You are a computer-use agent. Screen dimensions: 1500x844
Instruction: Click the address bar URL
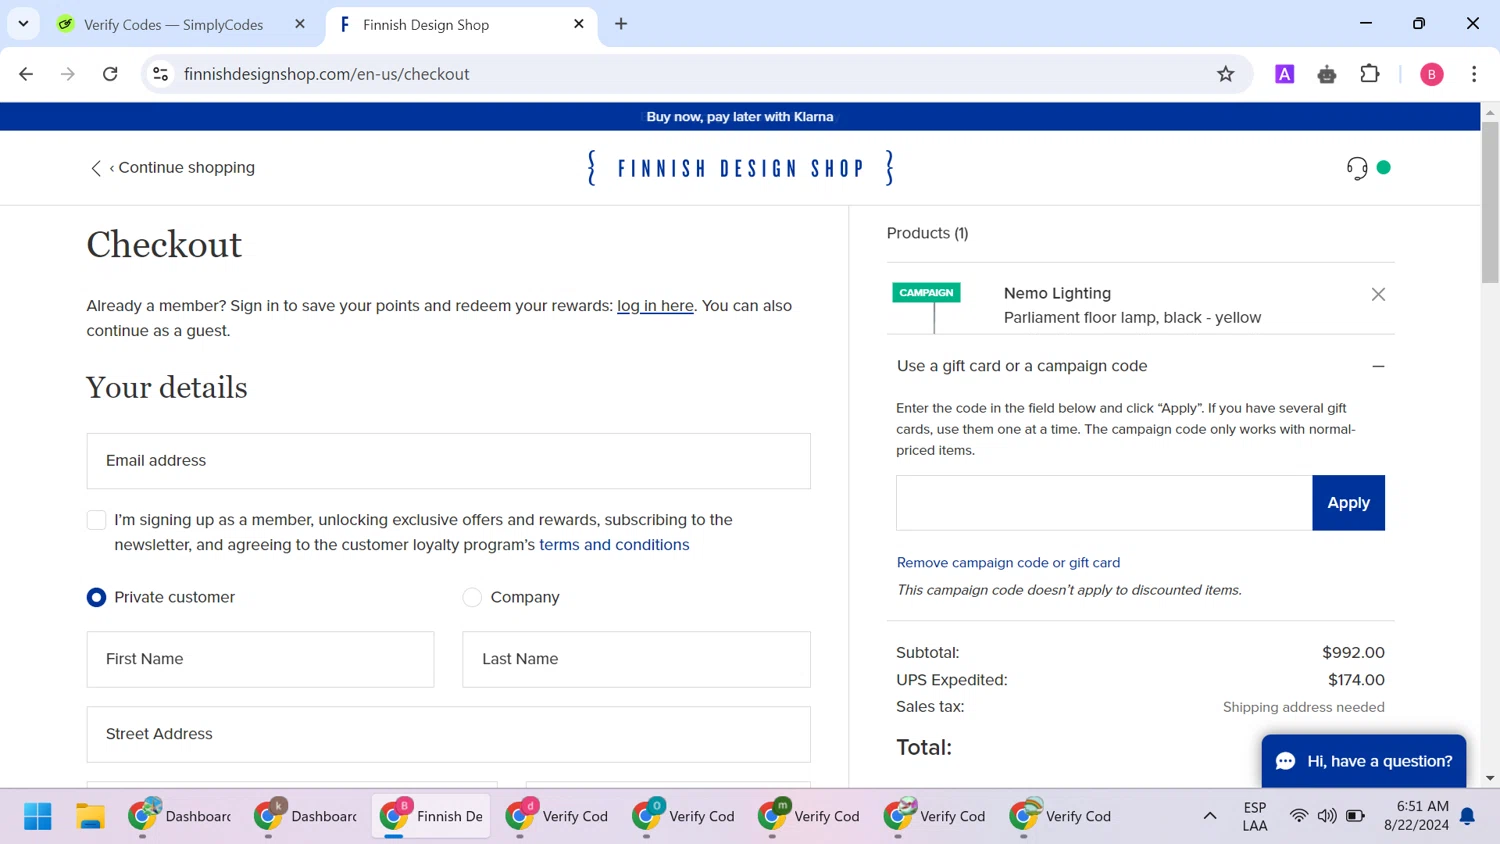pos(327,74)
